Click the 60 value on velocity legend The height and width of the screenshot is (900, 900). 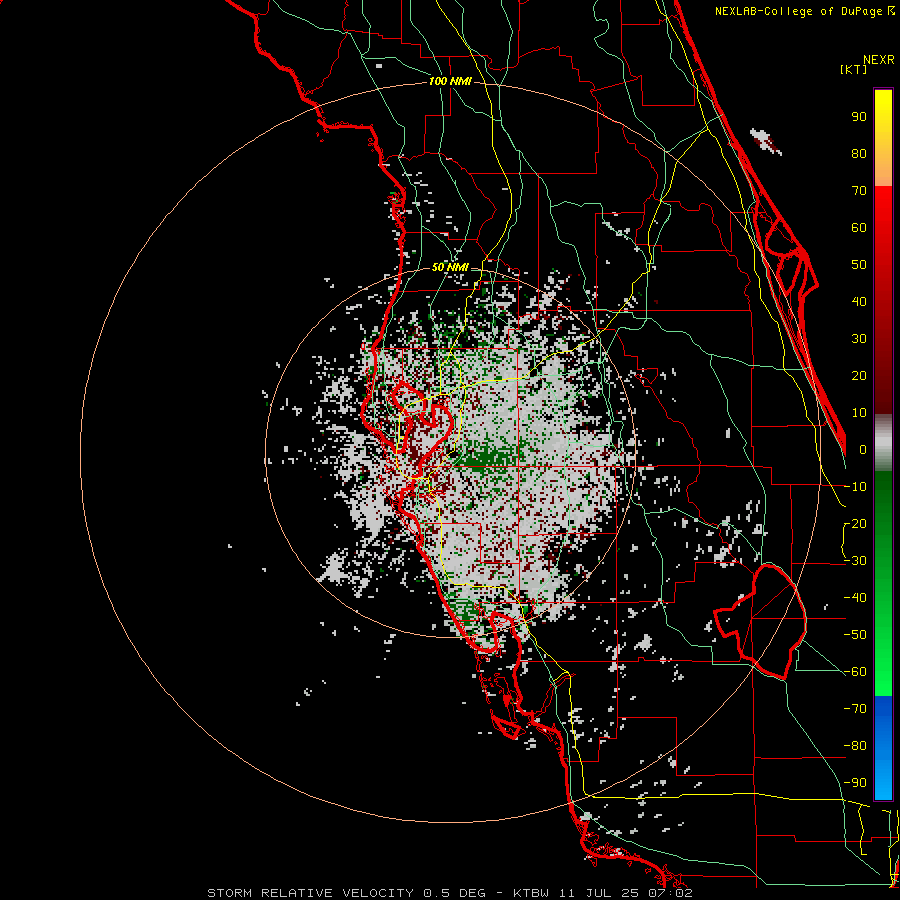pos(859,227)
